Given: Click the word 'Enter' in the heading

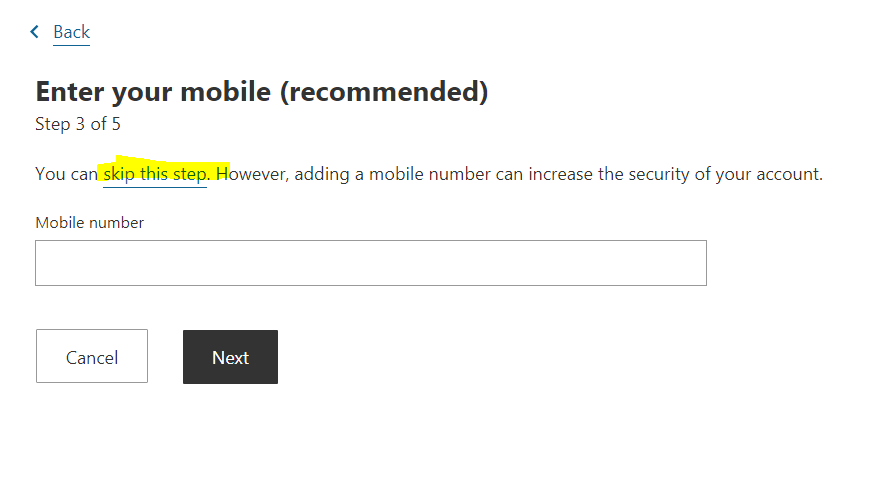Looking at the screenshot, I should (70, 91).
